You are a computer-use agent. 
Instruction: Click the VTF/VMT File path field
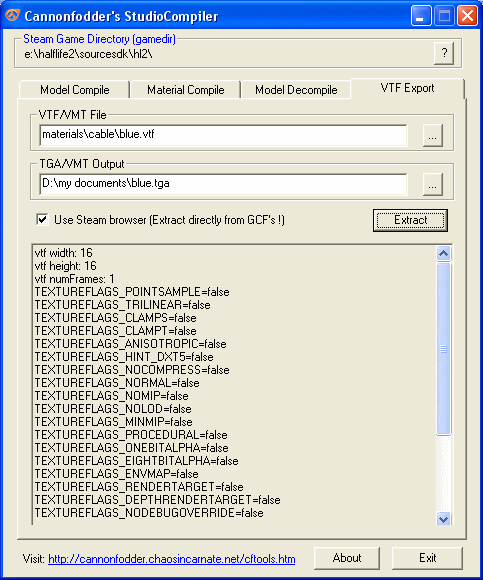pyautogui.click(x=223, y=135)
